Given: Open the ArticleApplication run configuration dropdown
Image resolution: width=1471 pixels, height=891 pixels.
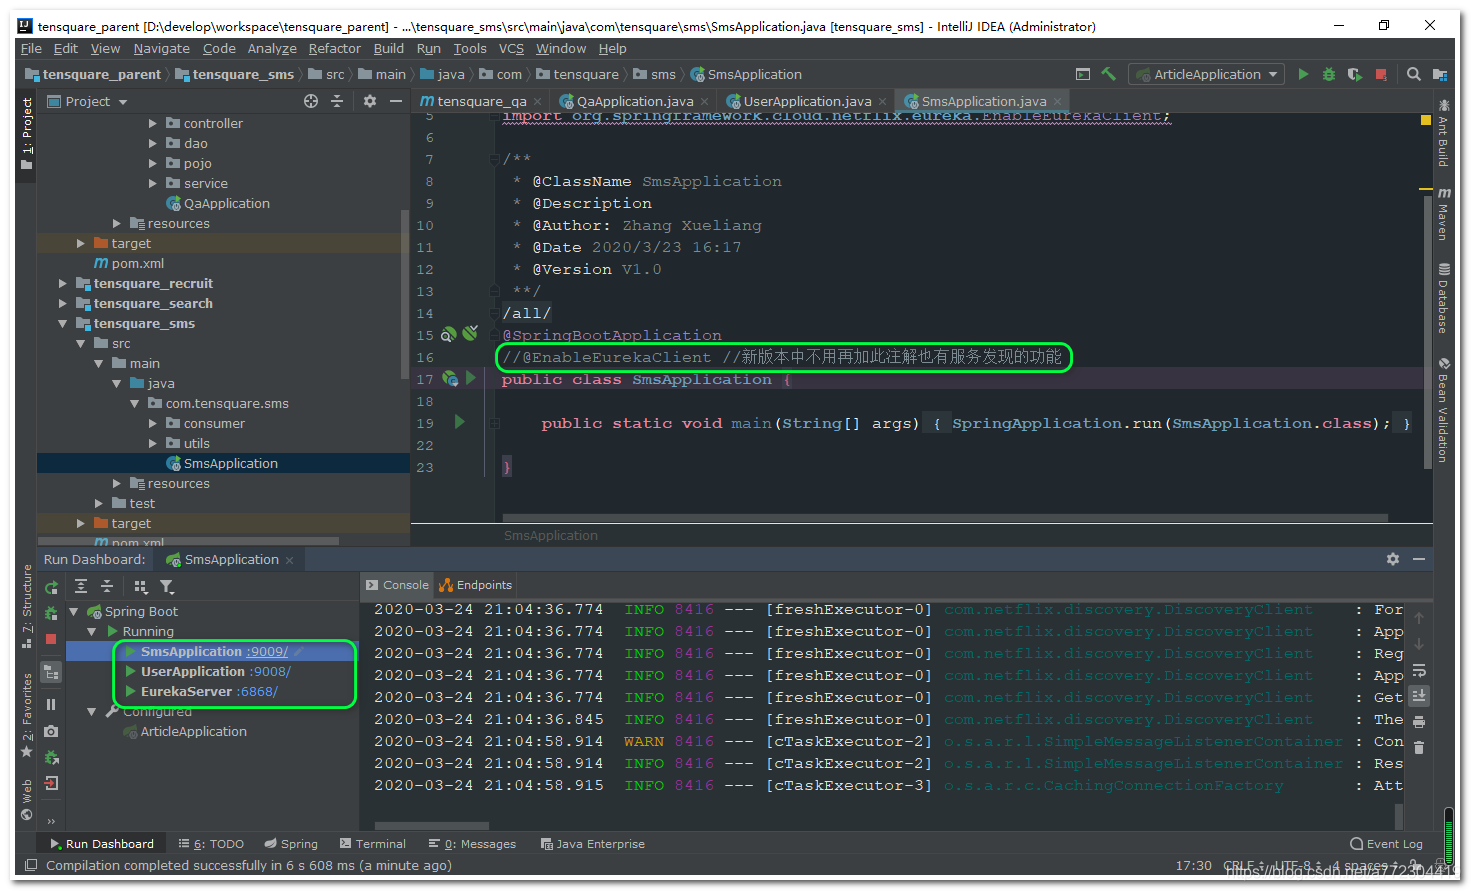Looking at the screenshot, I should click(x=1207, y=74).
